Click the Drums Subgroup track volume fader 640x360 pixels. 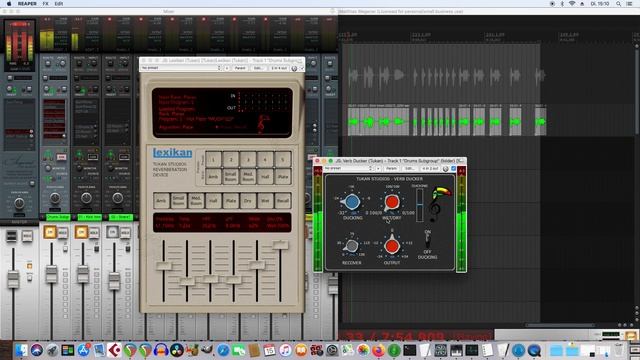[51, 274]
